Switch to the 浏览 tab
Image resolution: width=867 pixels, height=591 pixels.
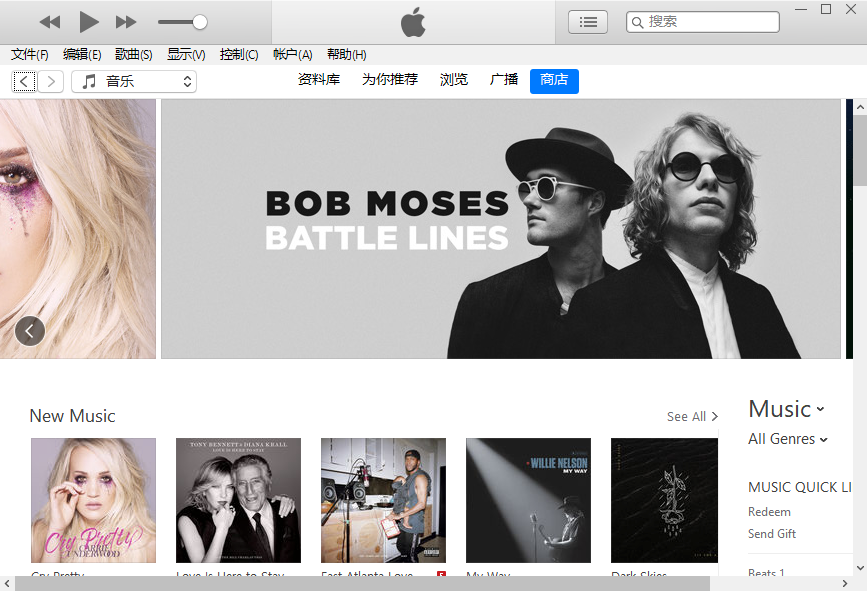(453, 80)
